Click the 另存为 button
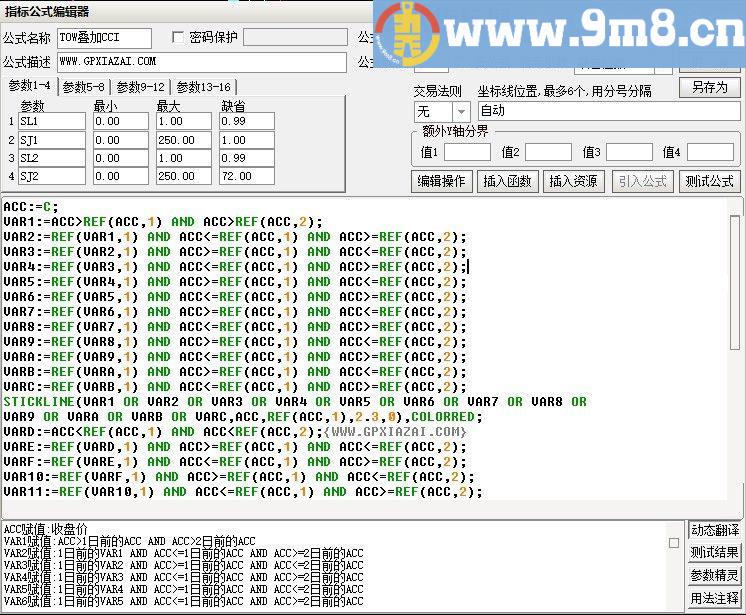Image resolution: width=746 pixels, height=615 pixels. [x=709, y=88]
